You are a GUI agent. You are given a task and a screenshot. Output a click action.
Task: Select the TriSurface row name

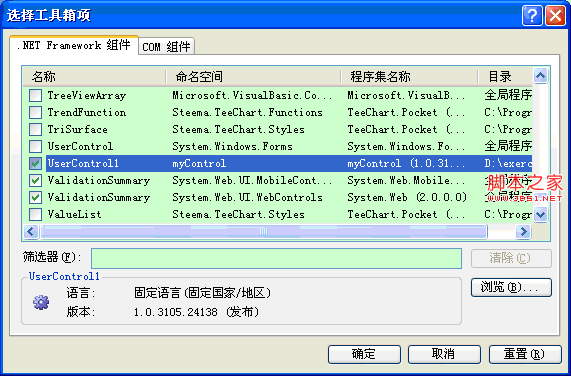78,130
